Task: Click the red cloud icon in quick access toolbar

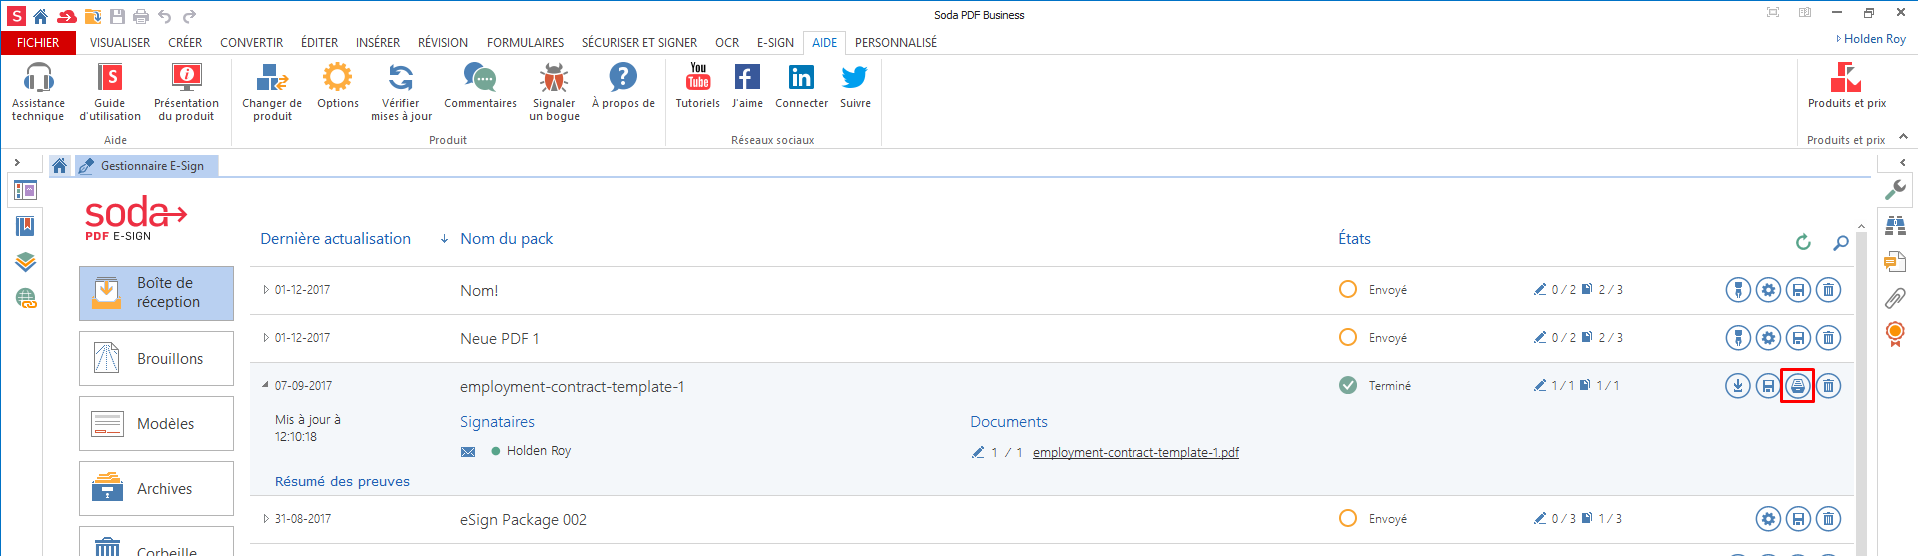Action: pyautogui.click(x=66, y=16)
